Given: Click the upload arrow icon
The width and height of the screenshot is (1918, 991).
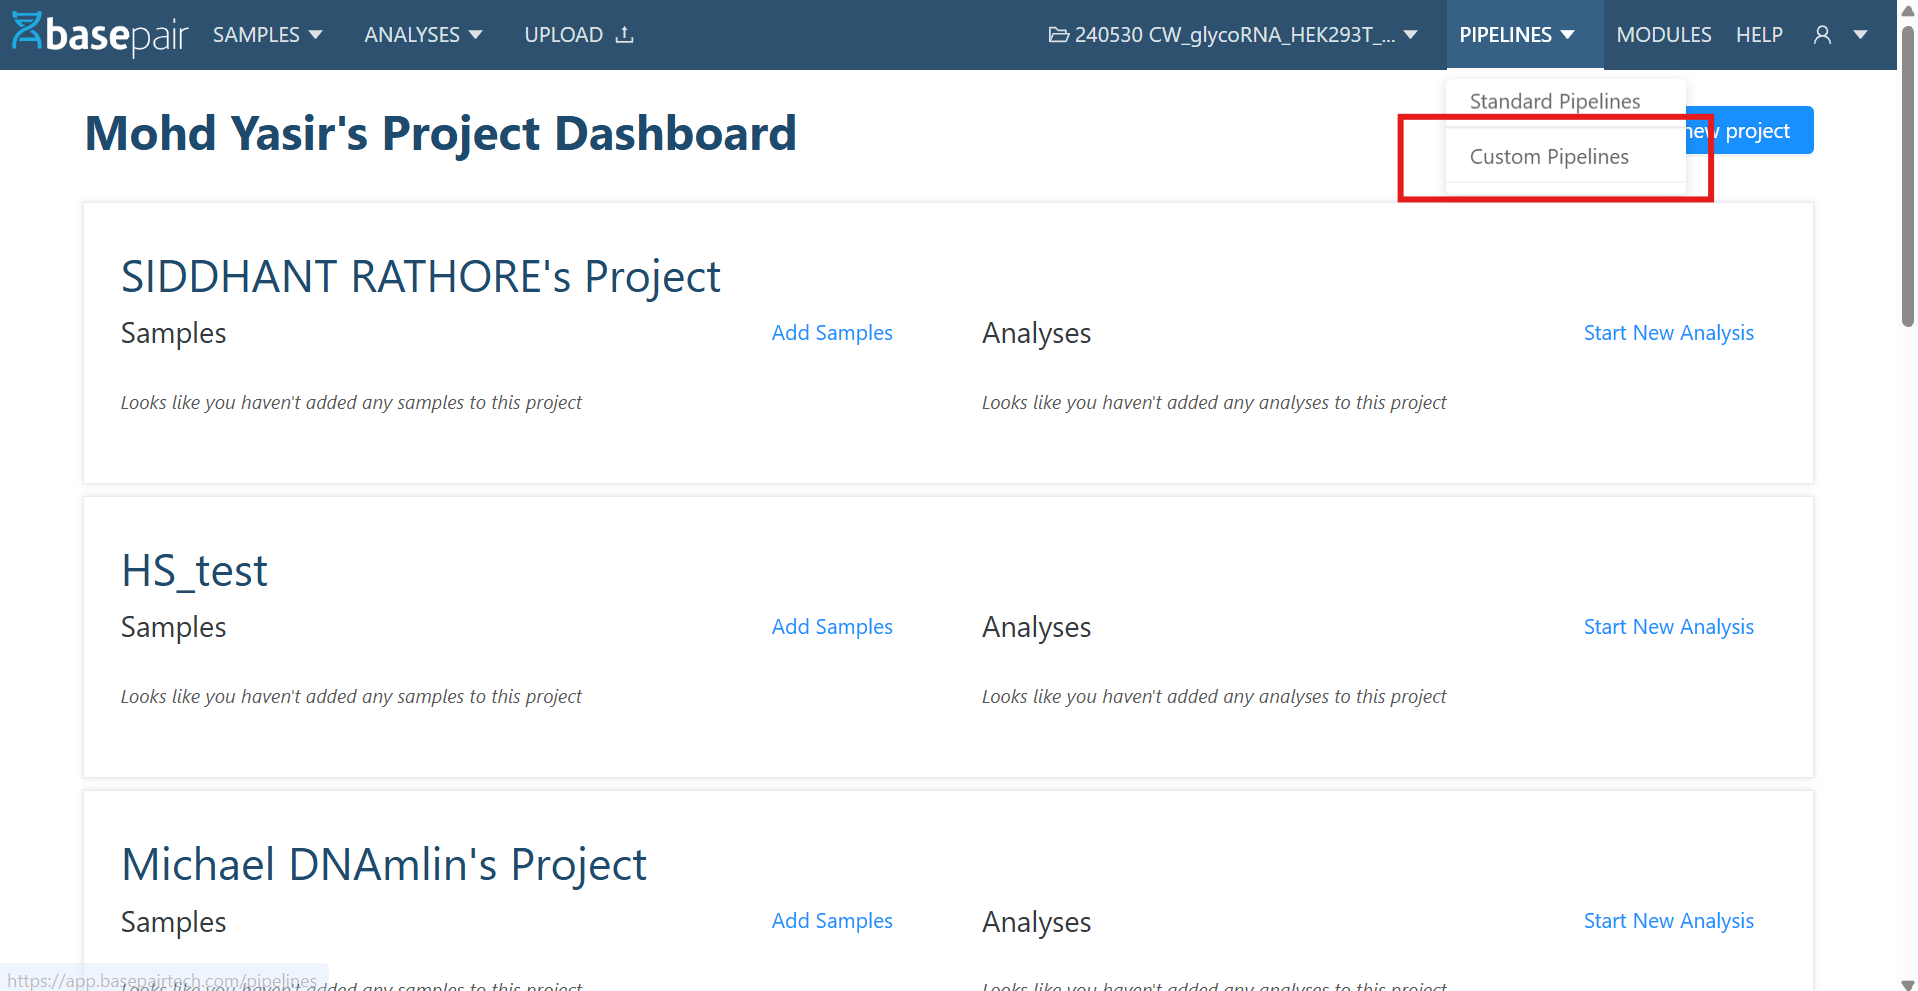Looking at the screenshot, I should (x=625, y=33).
